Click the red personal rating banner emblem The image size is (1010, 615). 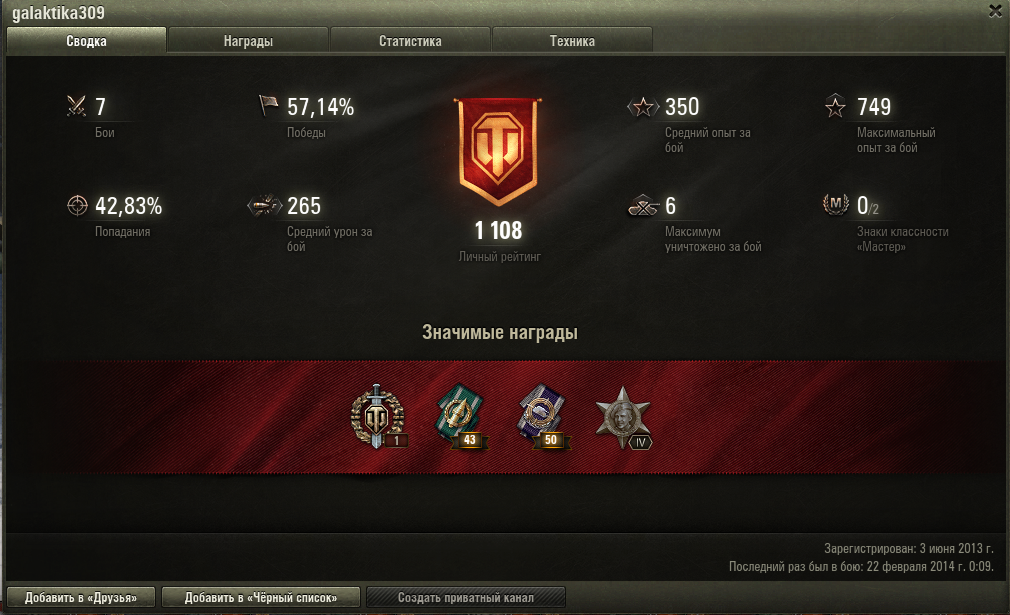(x=497, y=152)
